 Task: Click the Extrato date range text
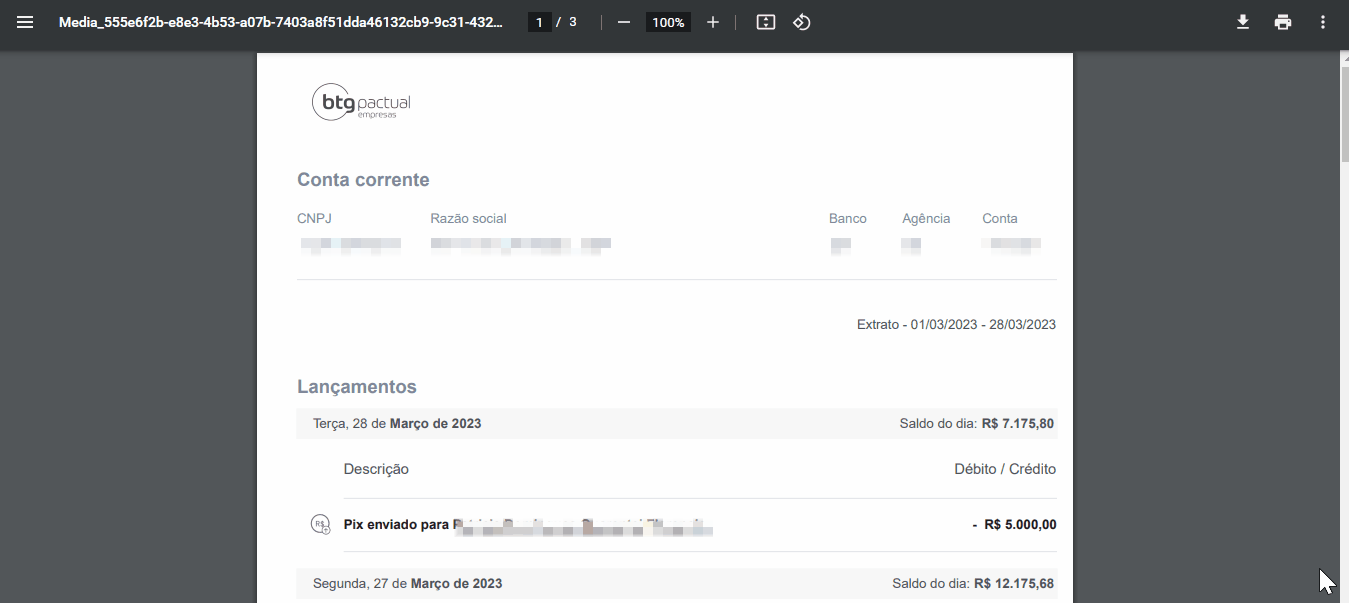pyautogui.click(x=956, y=325)
